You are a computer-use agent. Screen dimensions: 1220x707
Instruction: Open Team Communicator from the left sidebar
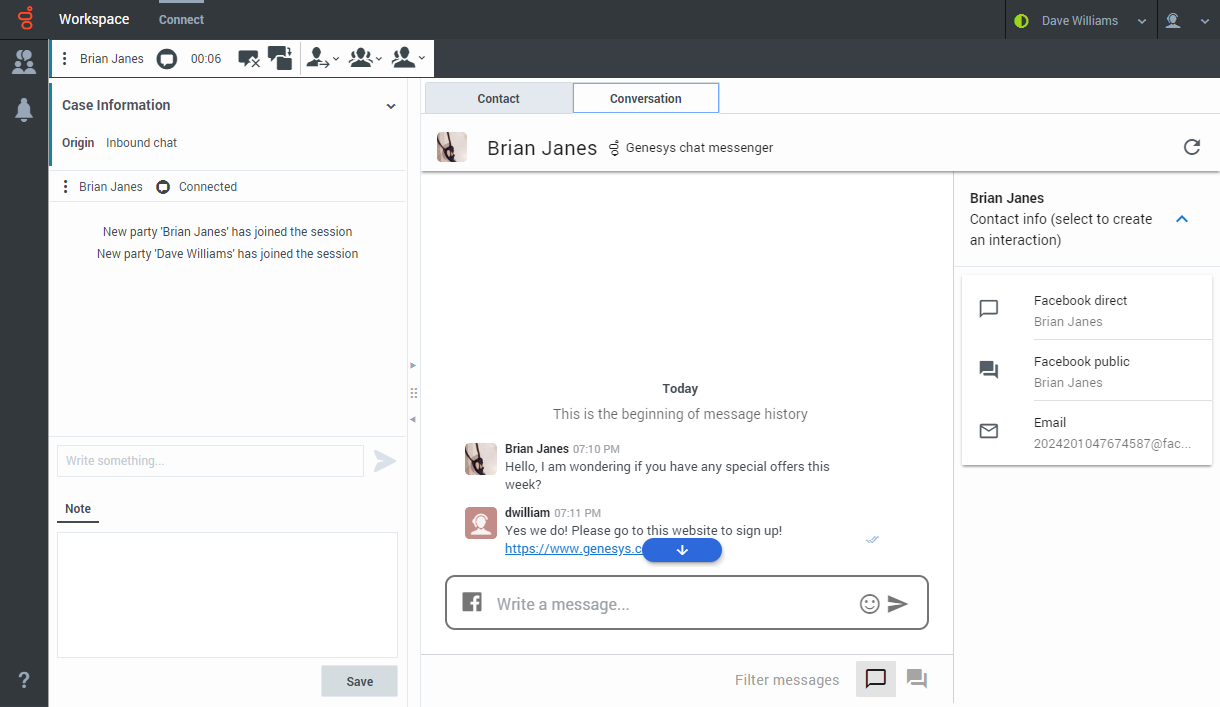[x=24, y=62]
